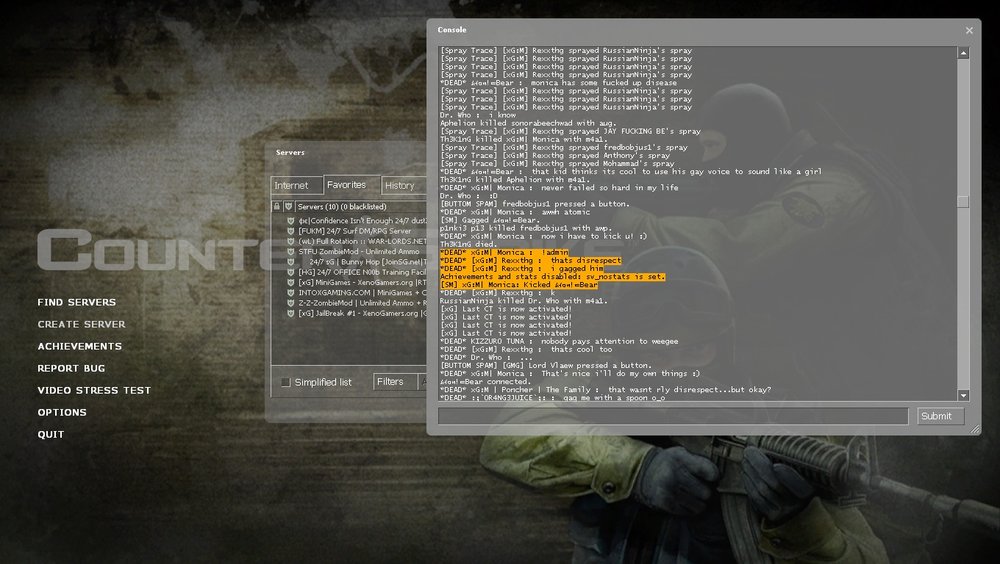Click the Console window title text
1000x564 pixels.
tap(452, 30)
